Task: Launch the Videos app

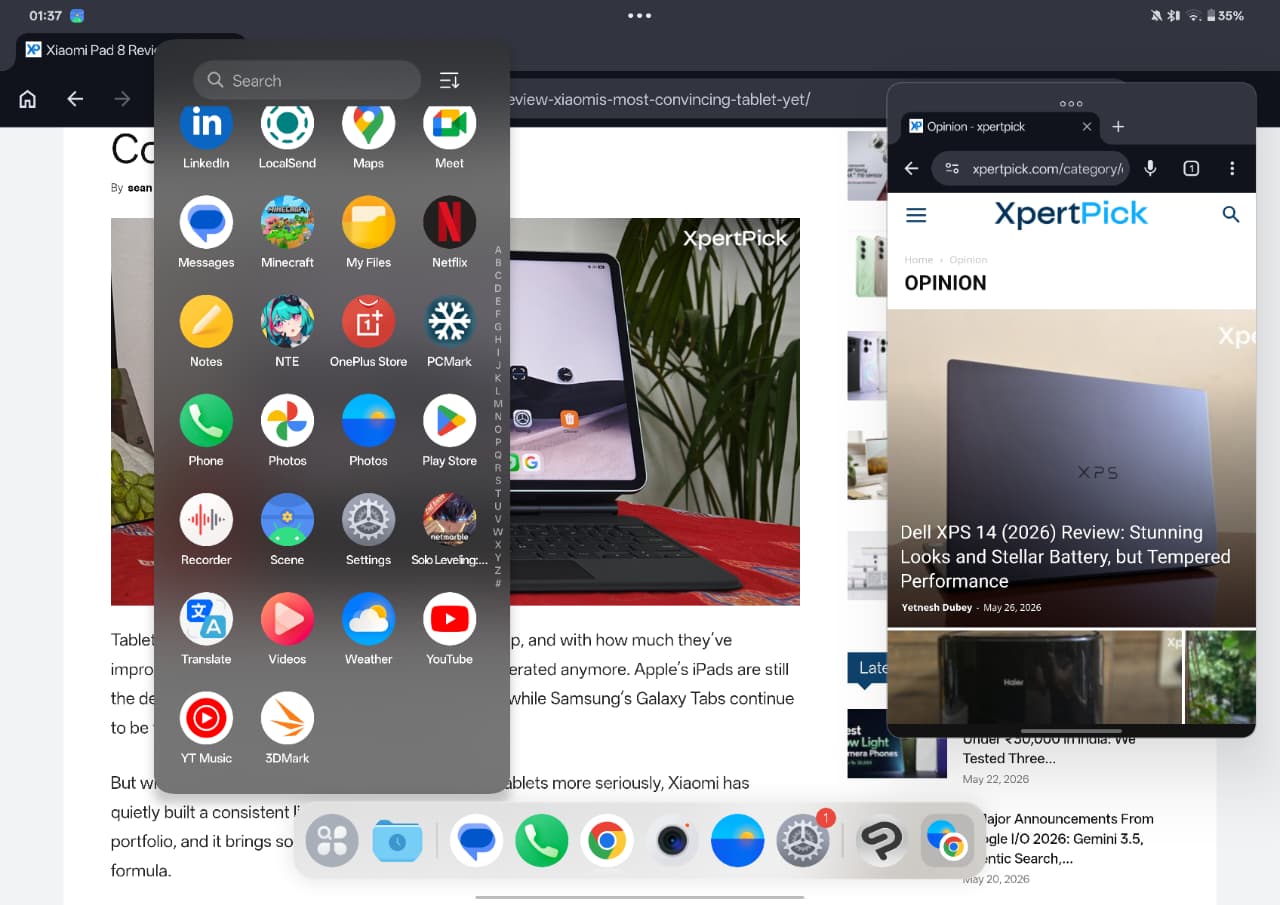Action: 287,618
